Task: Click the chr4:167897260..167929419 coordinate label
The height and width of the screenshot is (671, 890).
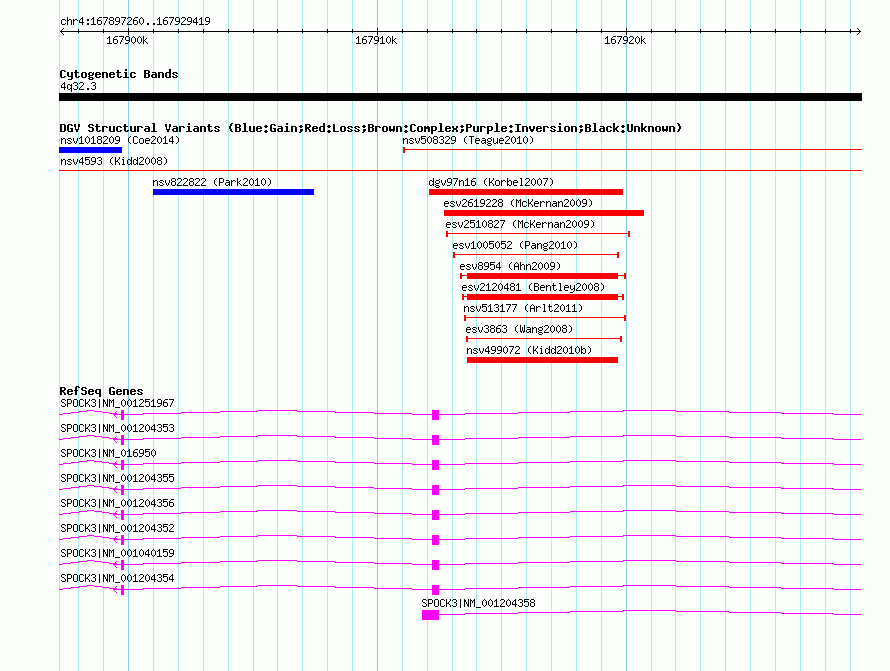Action: point(135,21)
